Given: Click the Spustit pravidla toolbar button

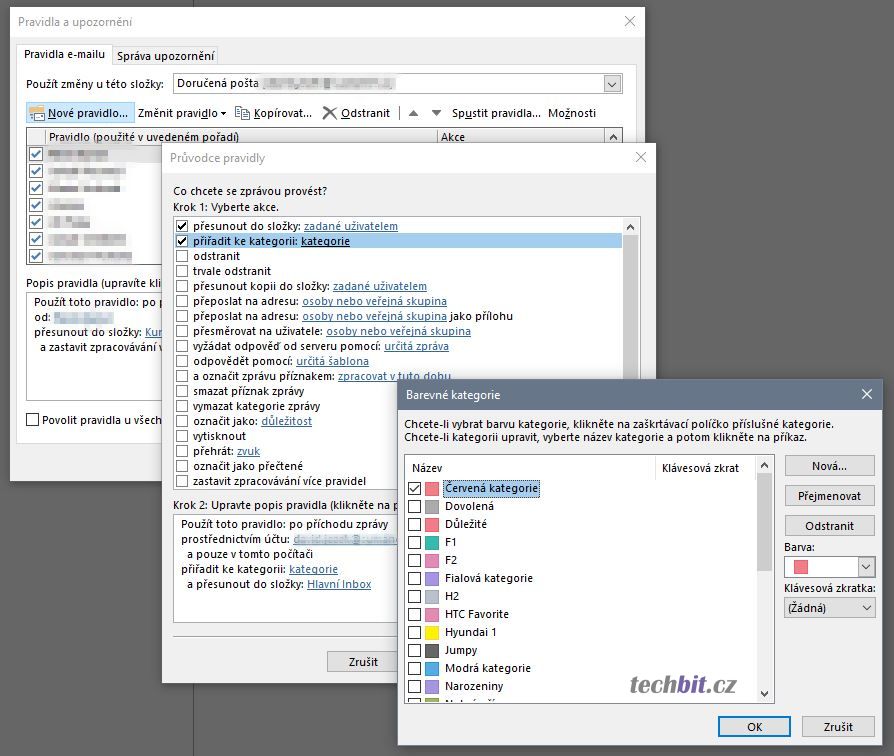Looking at the screenshot, I should tap(496, 113).
